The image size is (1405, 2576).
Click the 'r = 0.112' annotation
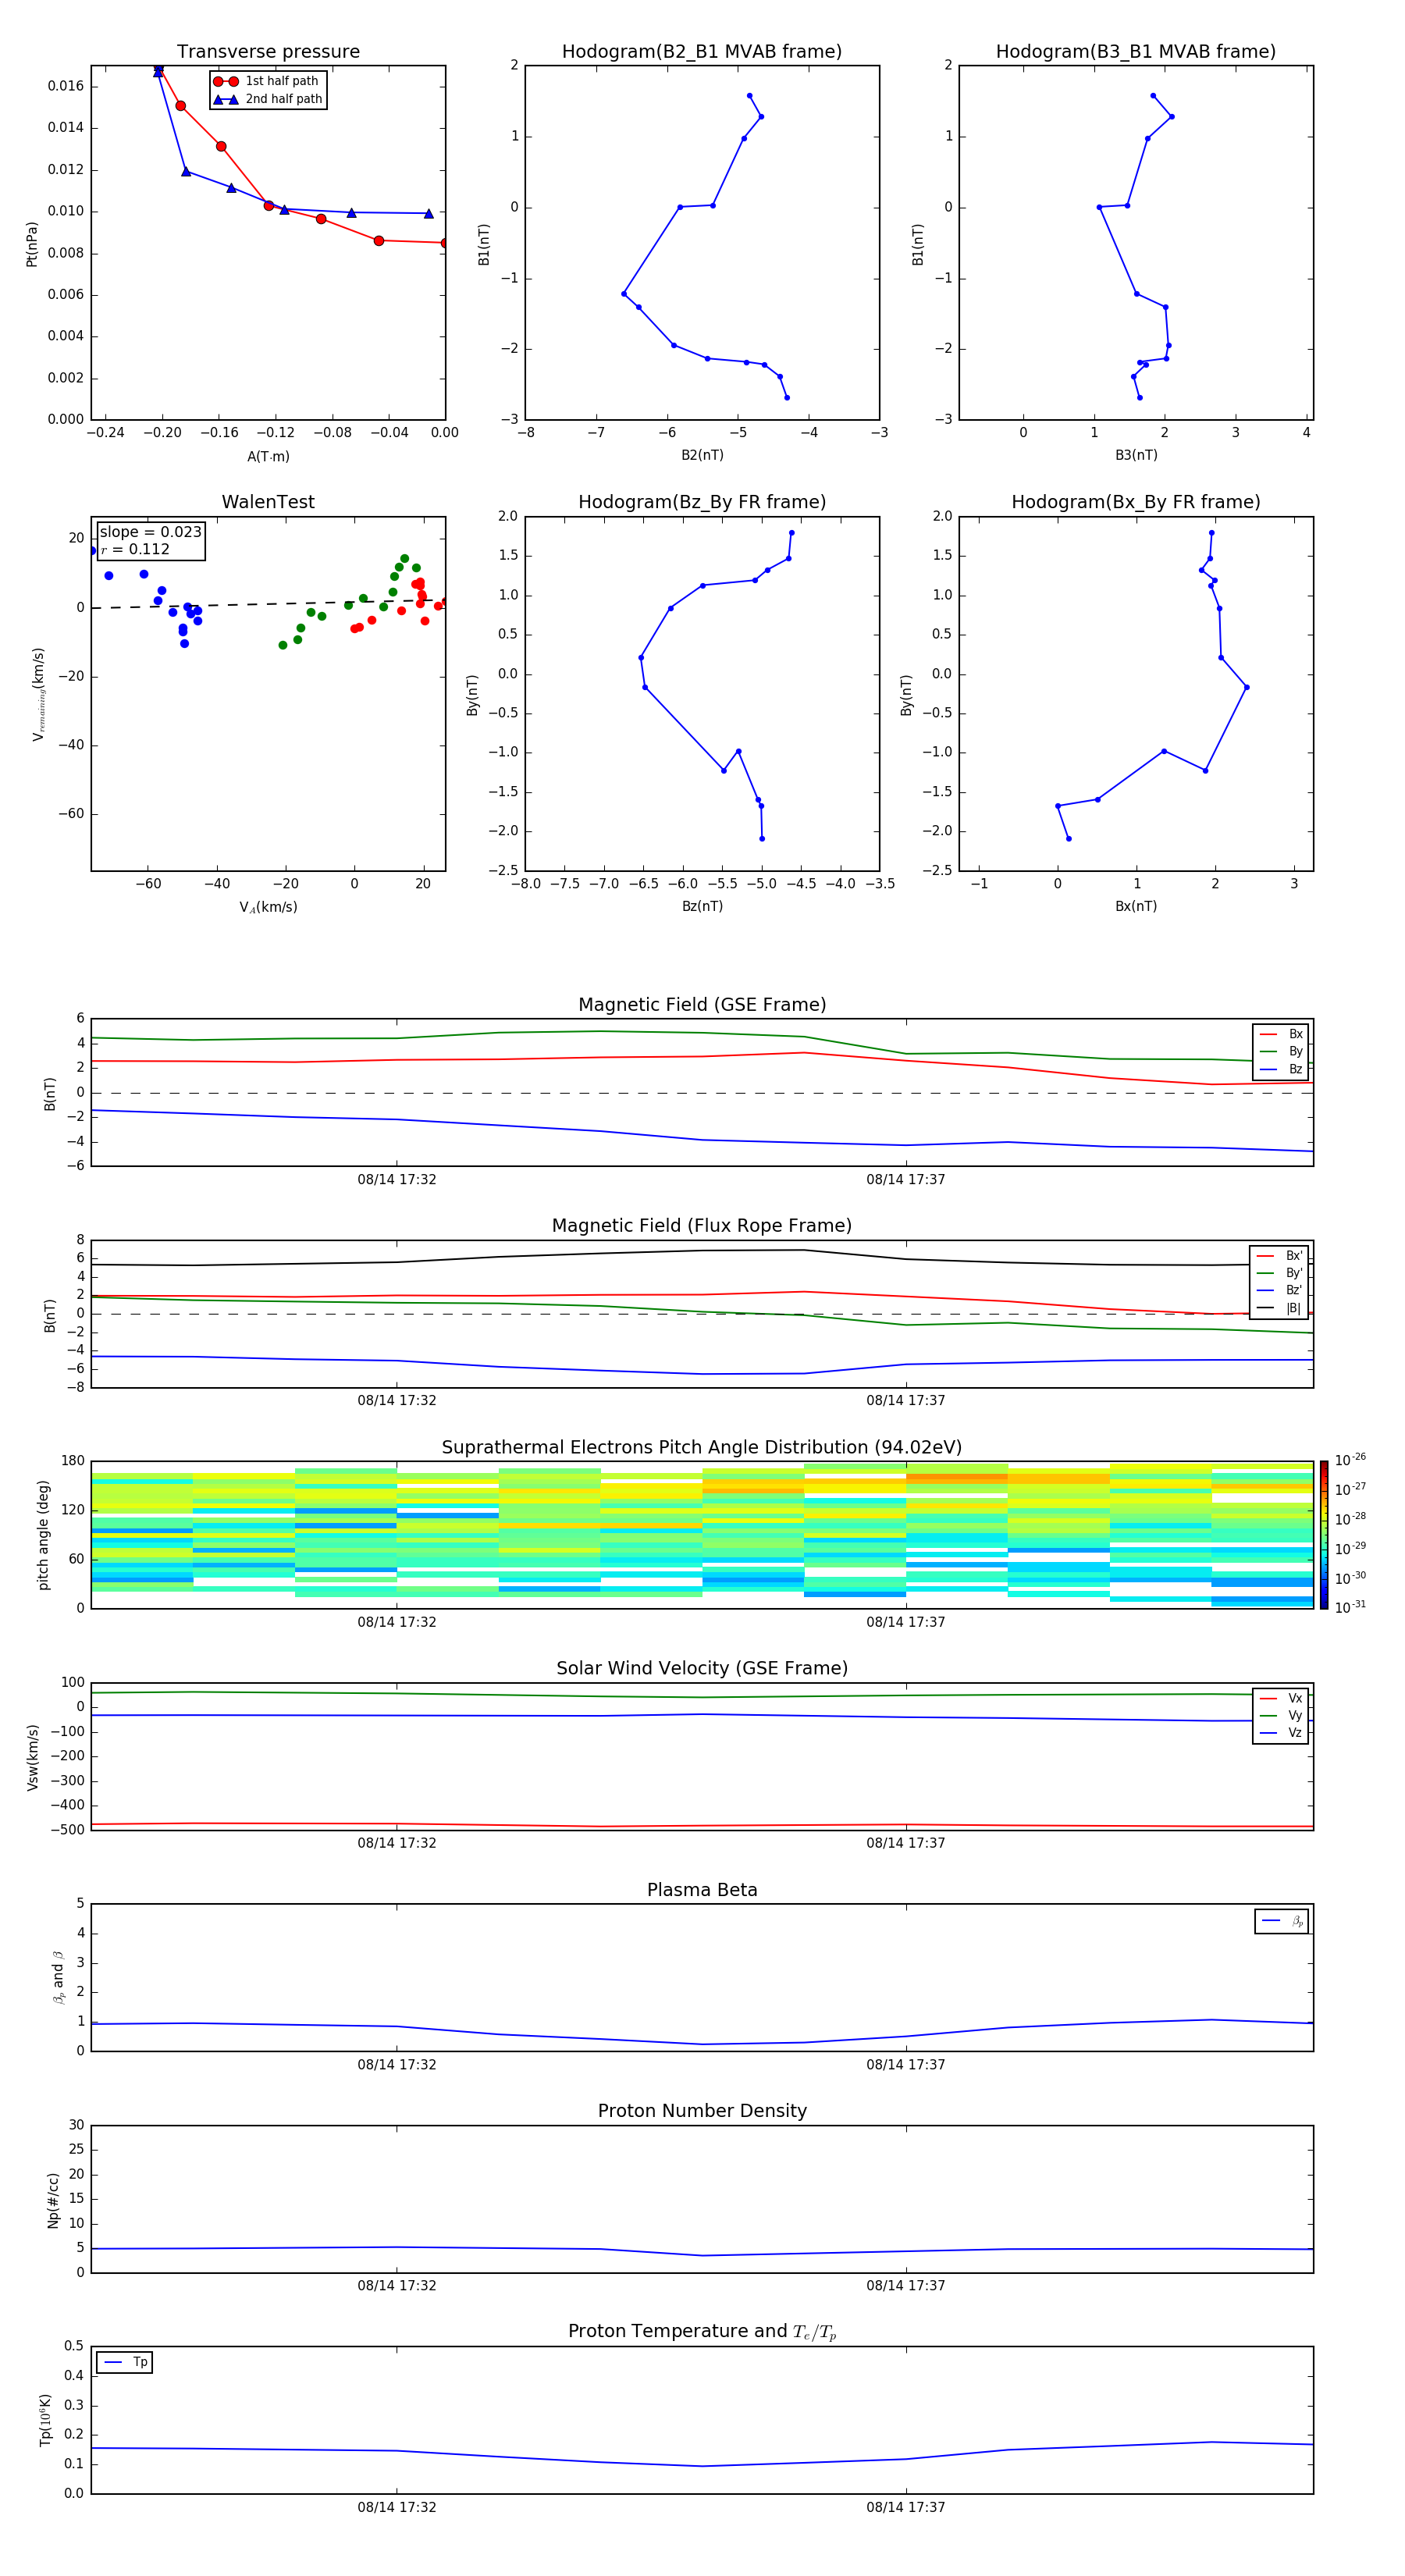pos(135,549)
